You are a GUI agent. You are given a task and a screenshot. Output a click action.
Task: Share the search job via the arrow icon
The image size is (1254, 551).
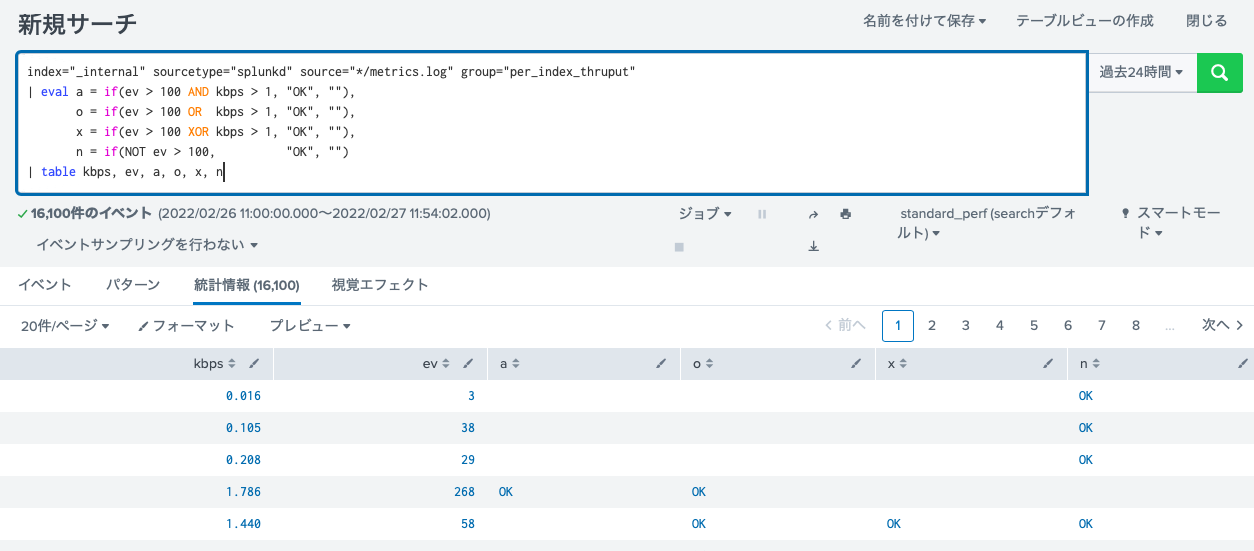[813, 214]
